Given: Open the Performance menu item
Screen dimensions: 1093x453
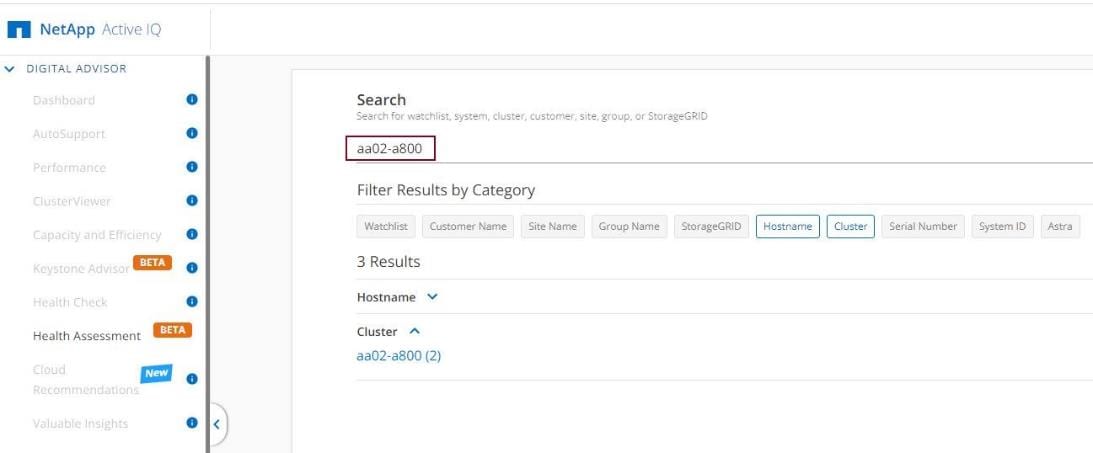Looking at the screenshot, I should pos(69,167).
